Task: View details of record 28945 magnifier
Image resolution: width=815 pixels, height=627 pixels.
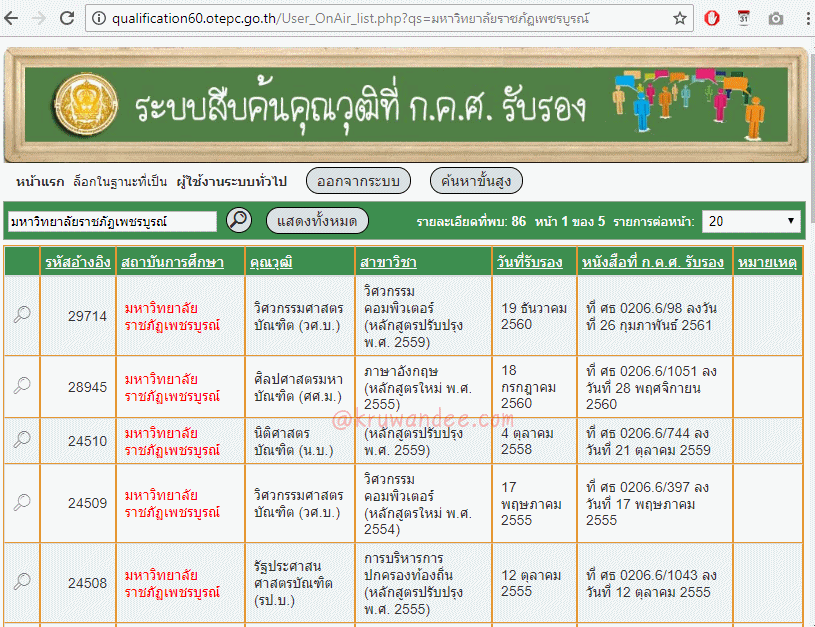Action: (22, 386)
